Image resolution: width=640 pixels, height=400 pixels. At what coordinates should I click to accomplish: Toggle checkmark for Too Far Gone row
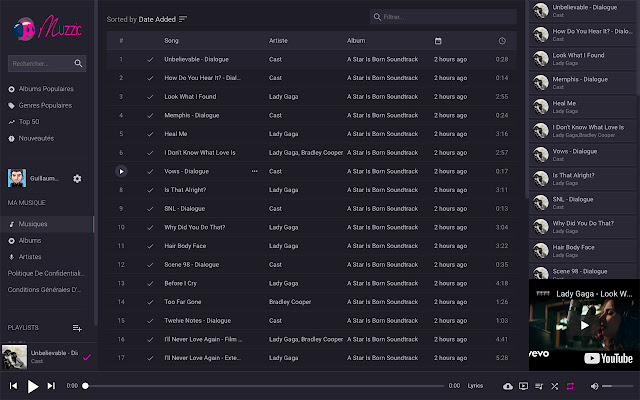click(150, 302)
